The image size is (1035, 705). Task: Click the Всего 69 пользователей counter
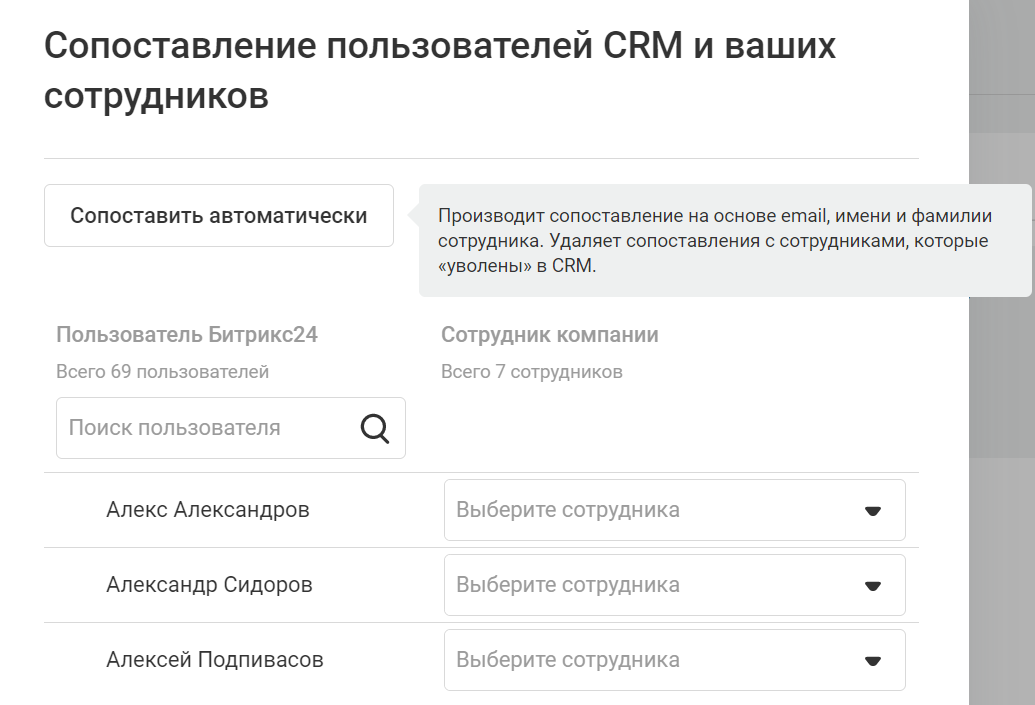click(163, 372)
